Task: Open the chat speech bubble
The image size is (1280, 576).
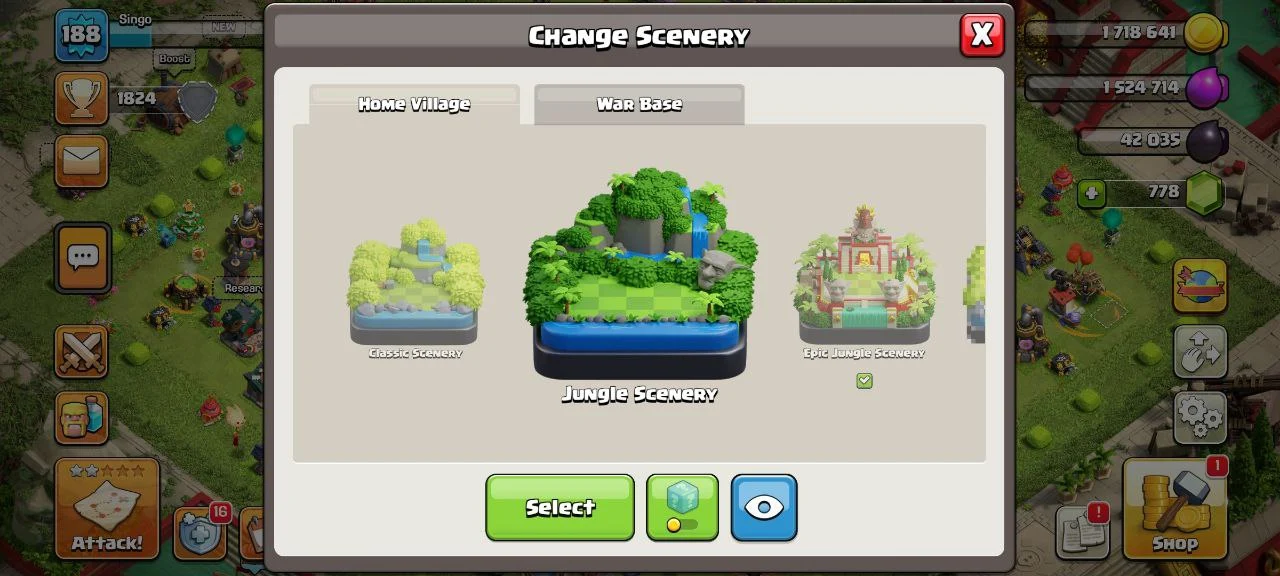Action: pos(82,258)
